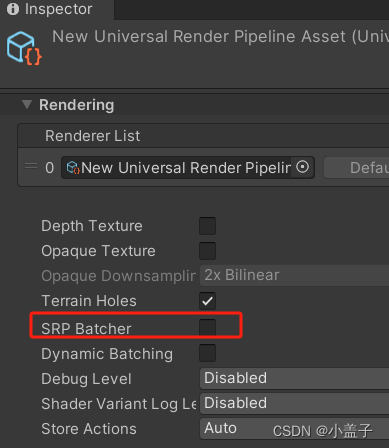Open object picker circle for renderer slot

click(303, 167)
